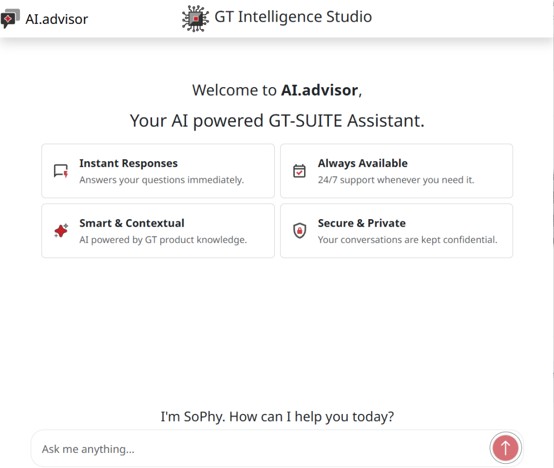Click the AI.advisor chat bubble logo icon
The image size is (554, 468).
10,19
